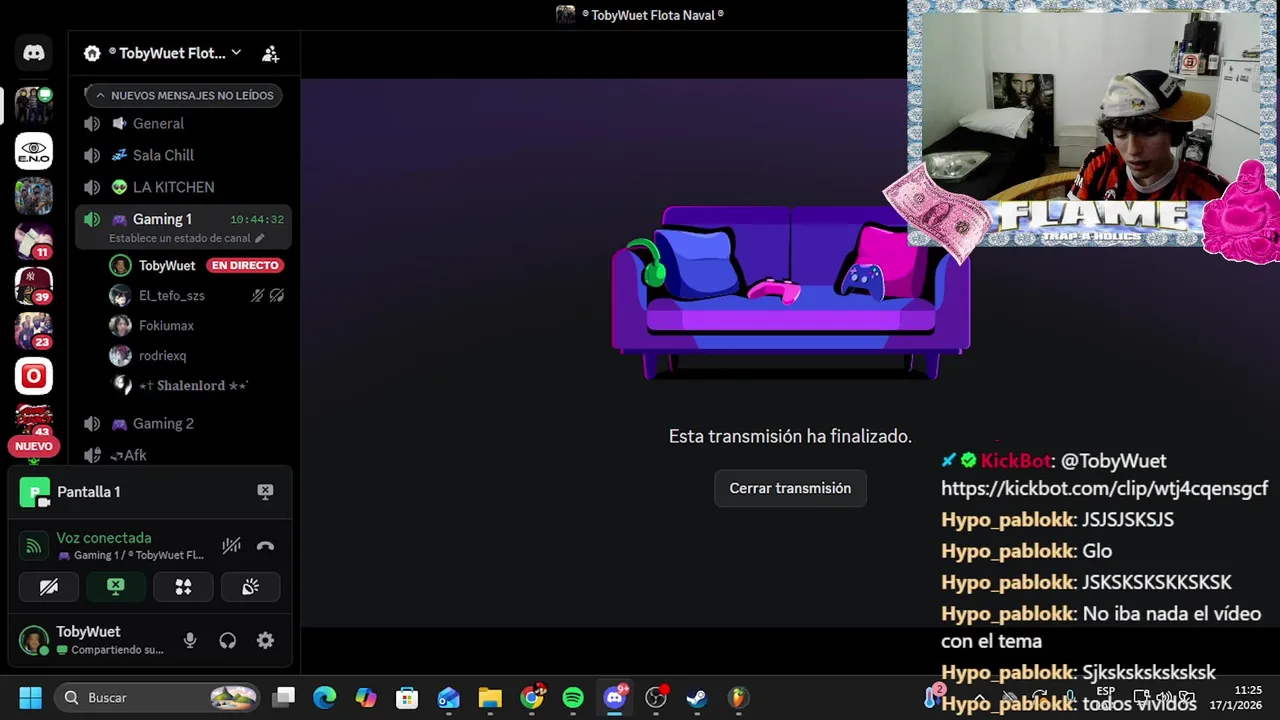Deafen with the headphones icon
The width and height of the screenshot is (1280, 720).
click(x=228, y=641)
